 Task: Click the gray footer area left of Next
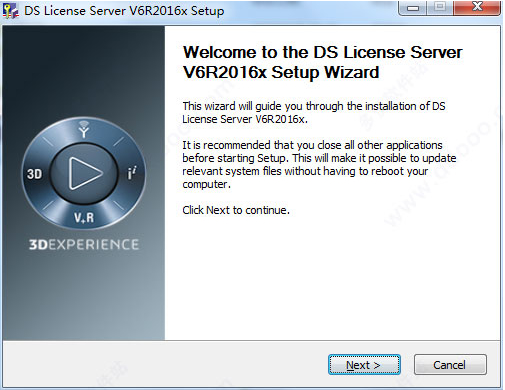coord(163,364)
